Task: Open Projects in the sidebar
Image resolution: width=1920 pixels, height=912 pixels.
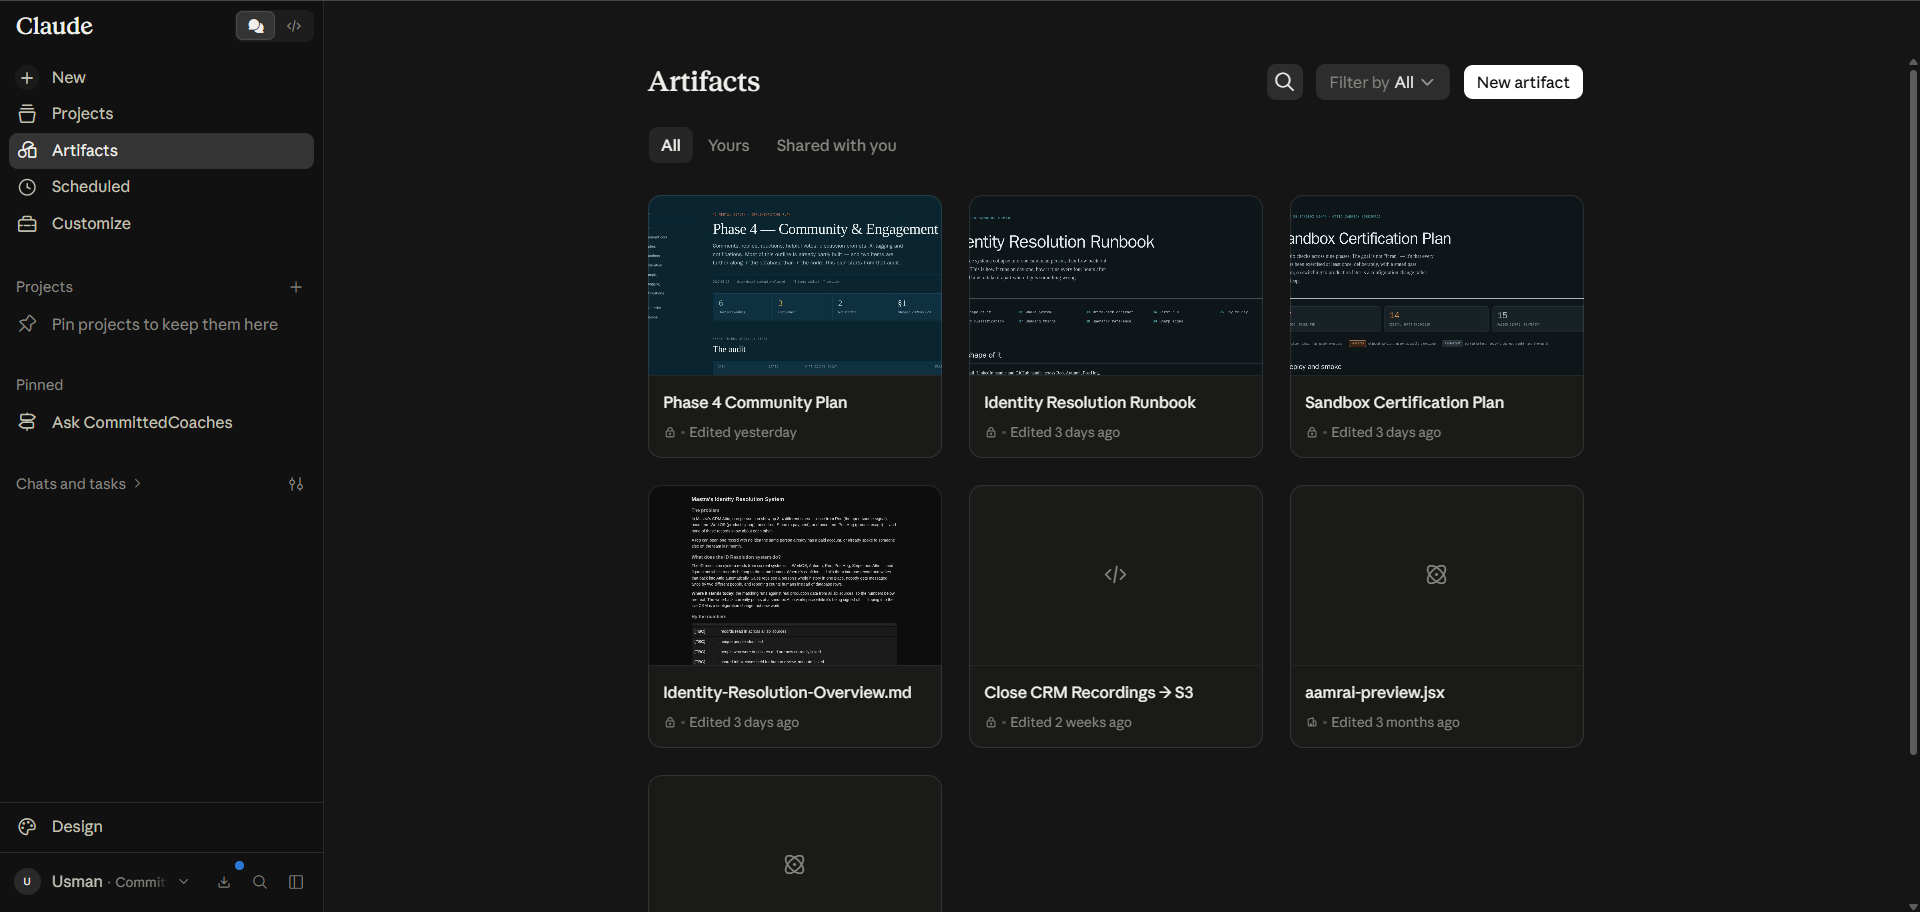Action: pyautogui.click(x=161, y=113)
